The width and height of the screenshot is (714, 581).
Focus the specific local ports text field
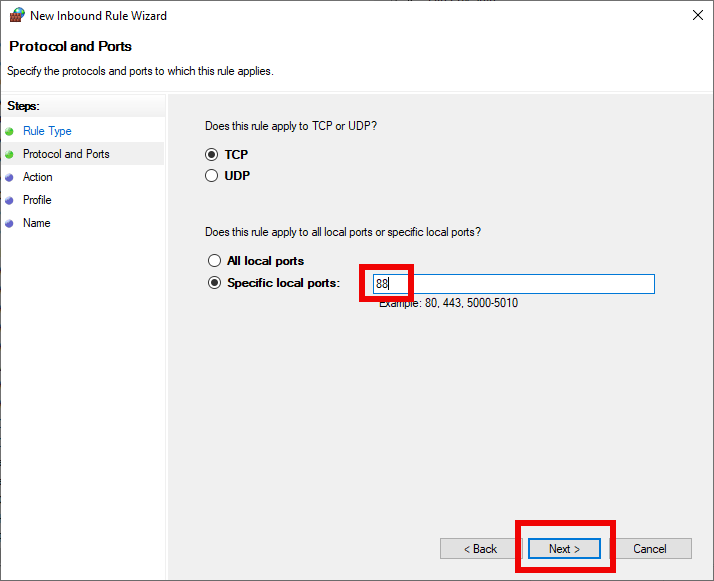coord(514,284)
